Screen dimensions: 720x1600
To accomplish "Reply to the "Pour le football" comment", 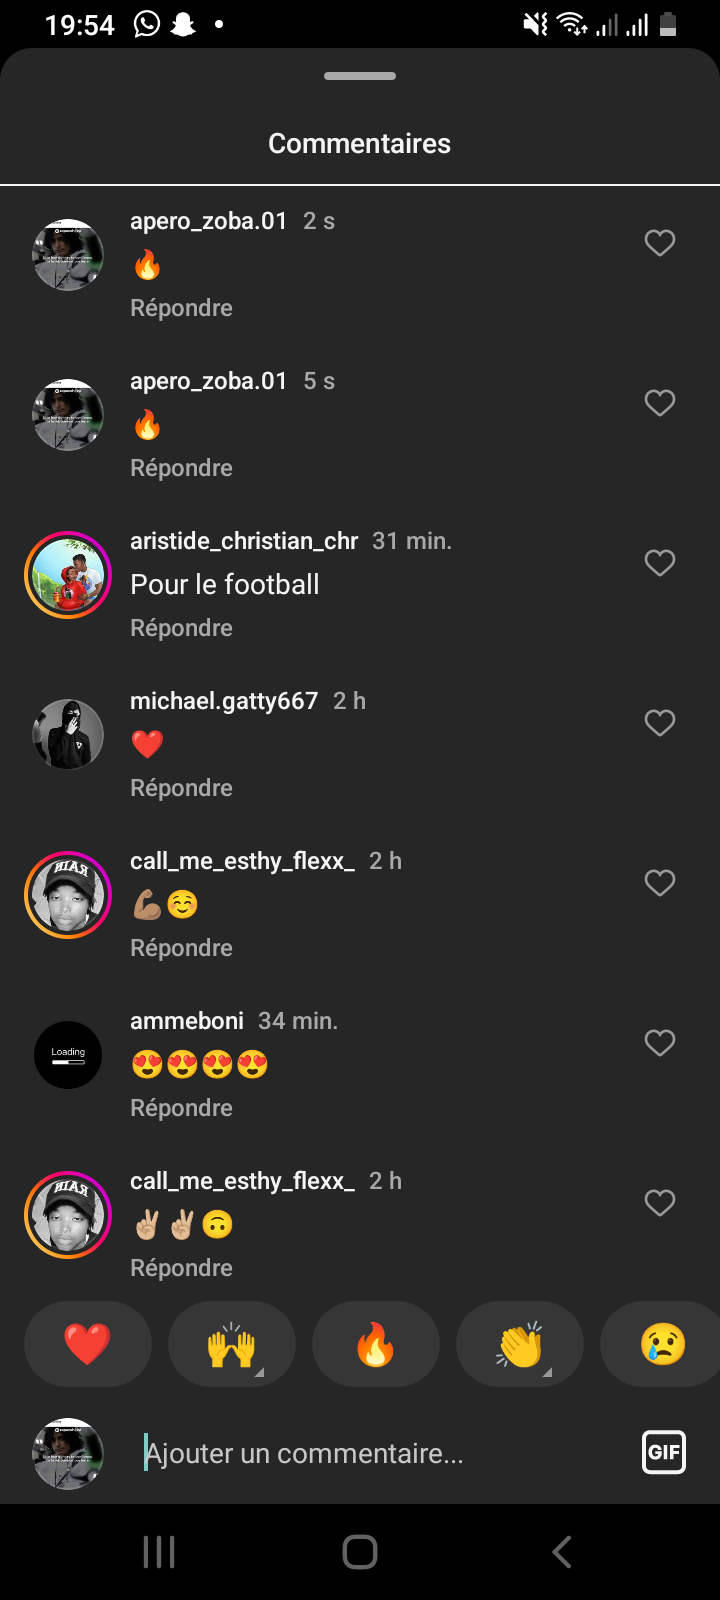I will (181, 628).
